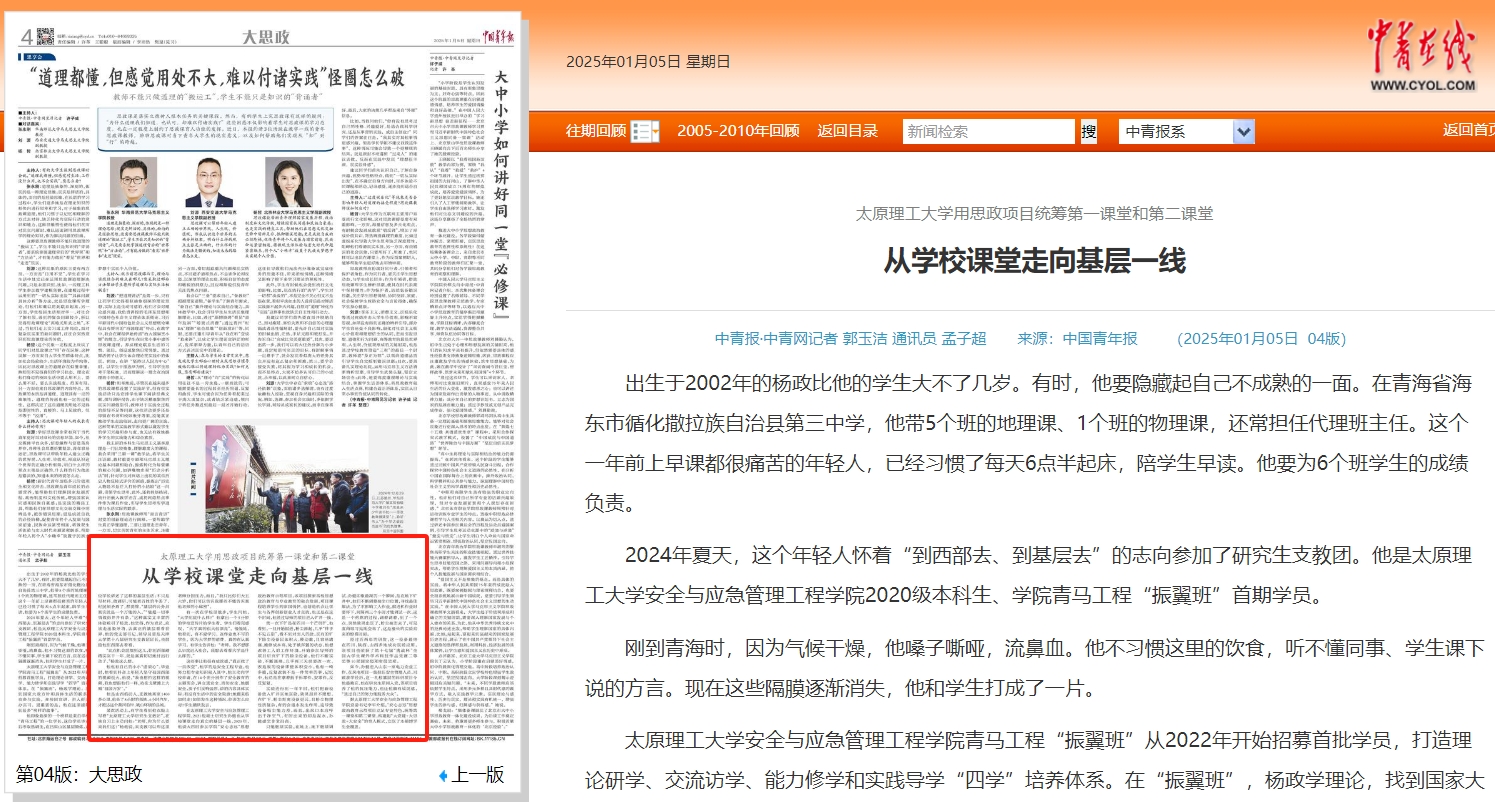Go to 返回目录
1495x802 pixels.
[847, 131]
